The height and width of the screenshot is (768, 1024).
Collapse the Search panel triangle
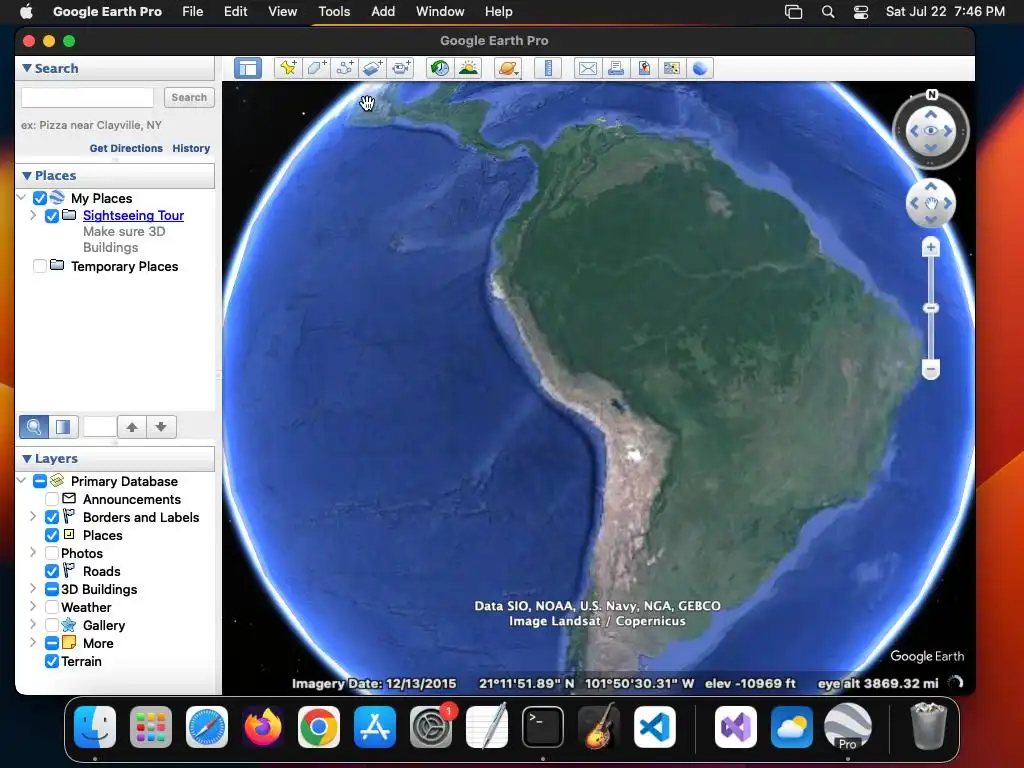coord(27,68)
